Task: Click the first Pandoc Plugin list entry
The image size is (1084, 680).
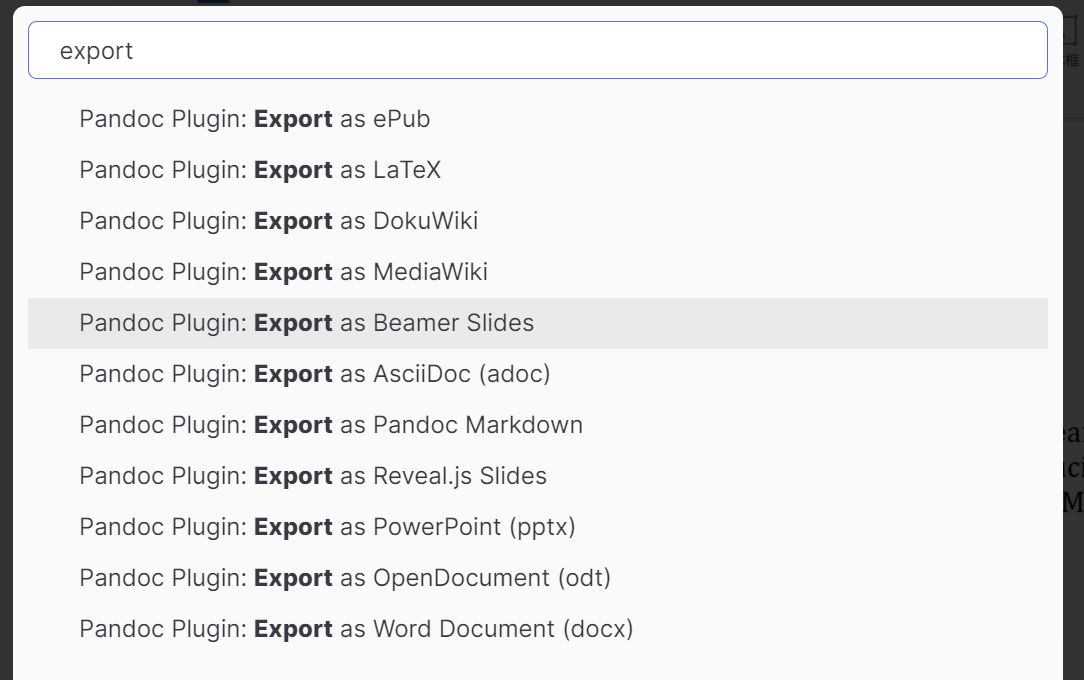Action: (254, 119)
